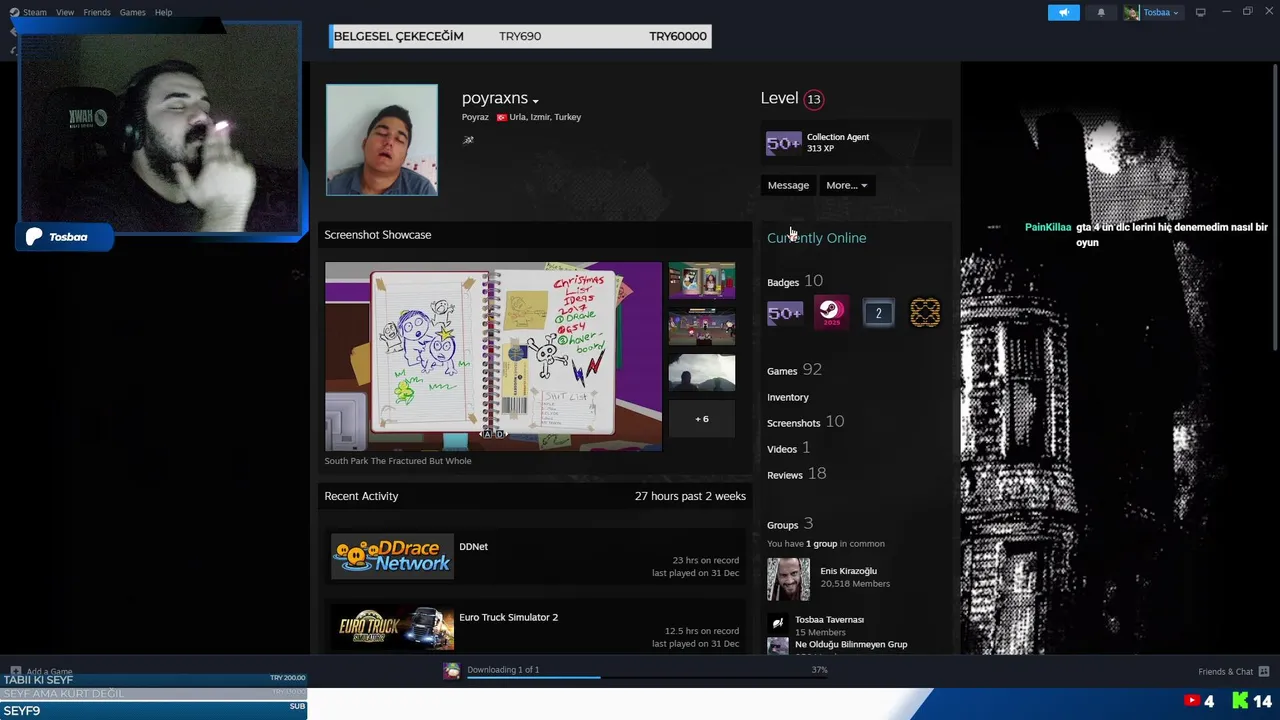
Task: Click the profile page vertical scrollbar
Action: (1275, 207)
